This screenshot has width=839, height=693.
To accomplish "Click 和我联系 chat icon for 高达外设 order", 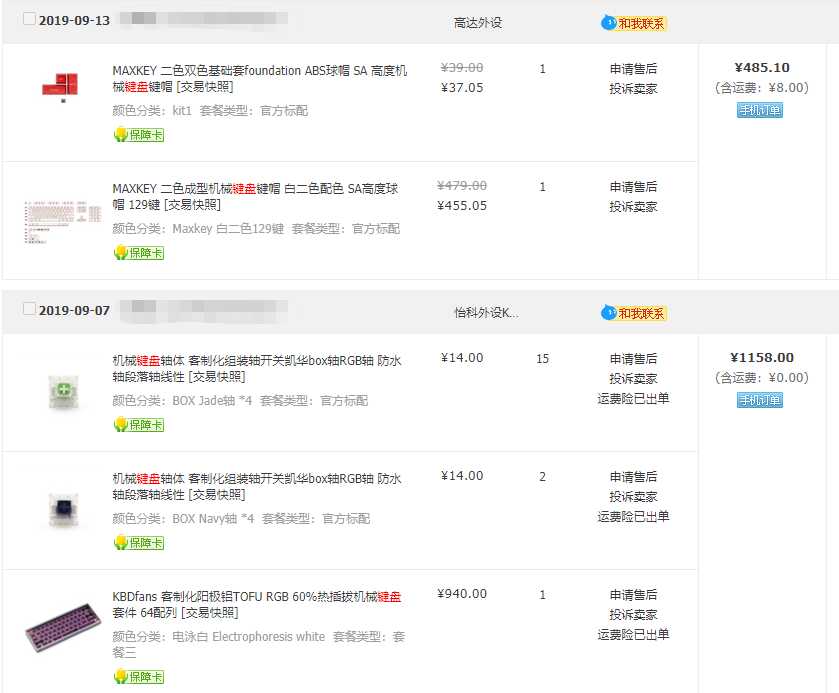I will pyautogui.click(x=634, y=23).
